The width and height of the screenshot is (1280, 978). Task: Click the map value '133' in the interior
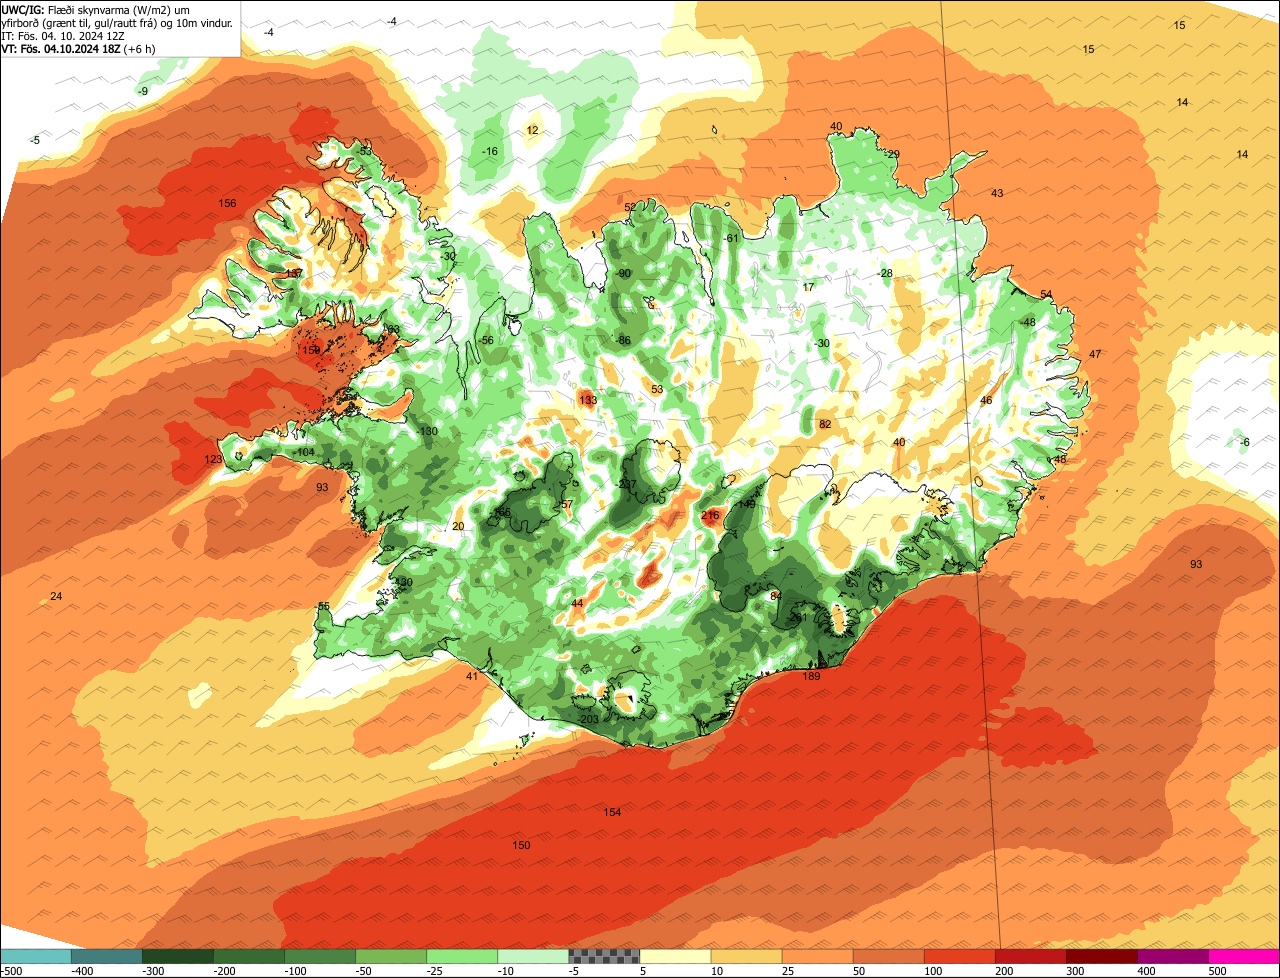588,401
